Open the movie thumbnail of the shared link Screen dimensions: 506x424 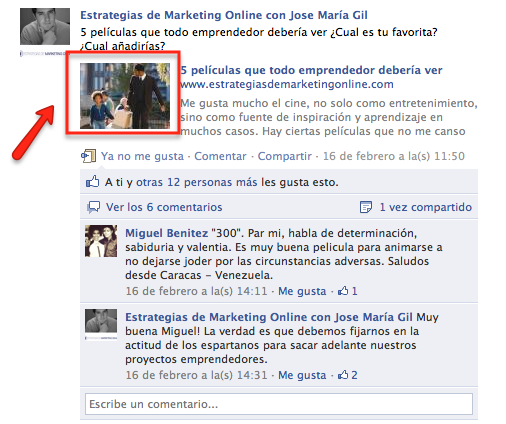125,96
